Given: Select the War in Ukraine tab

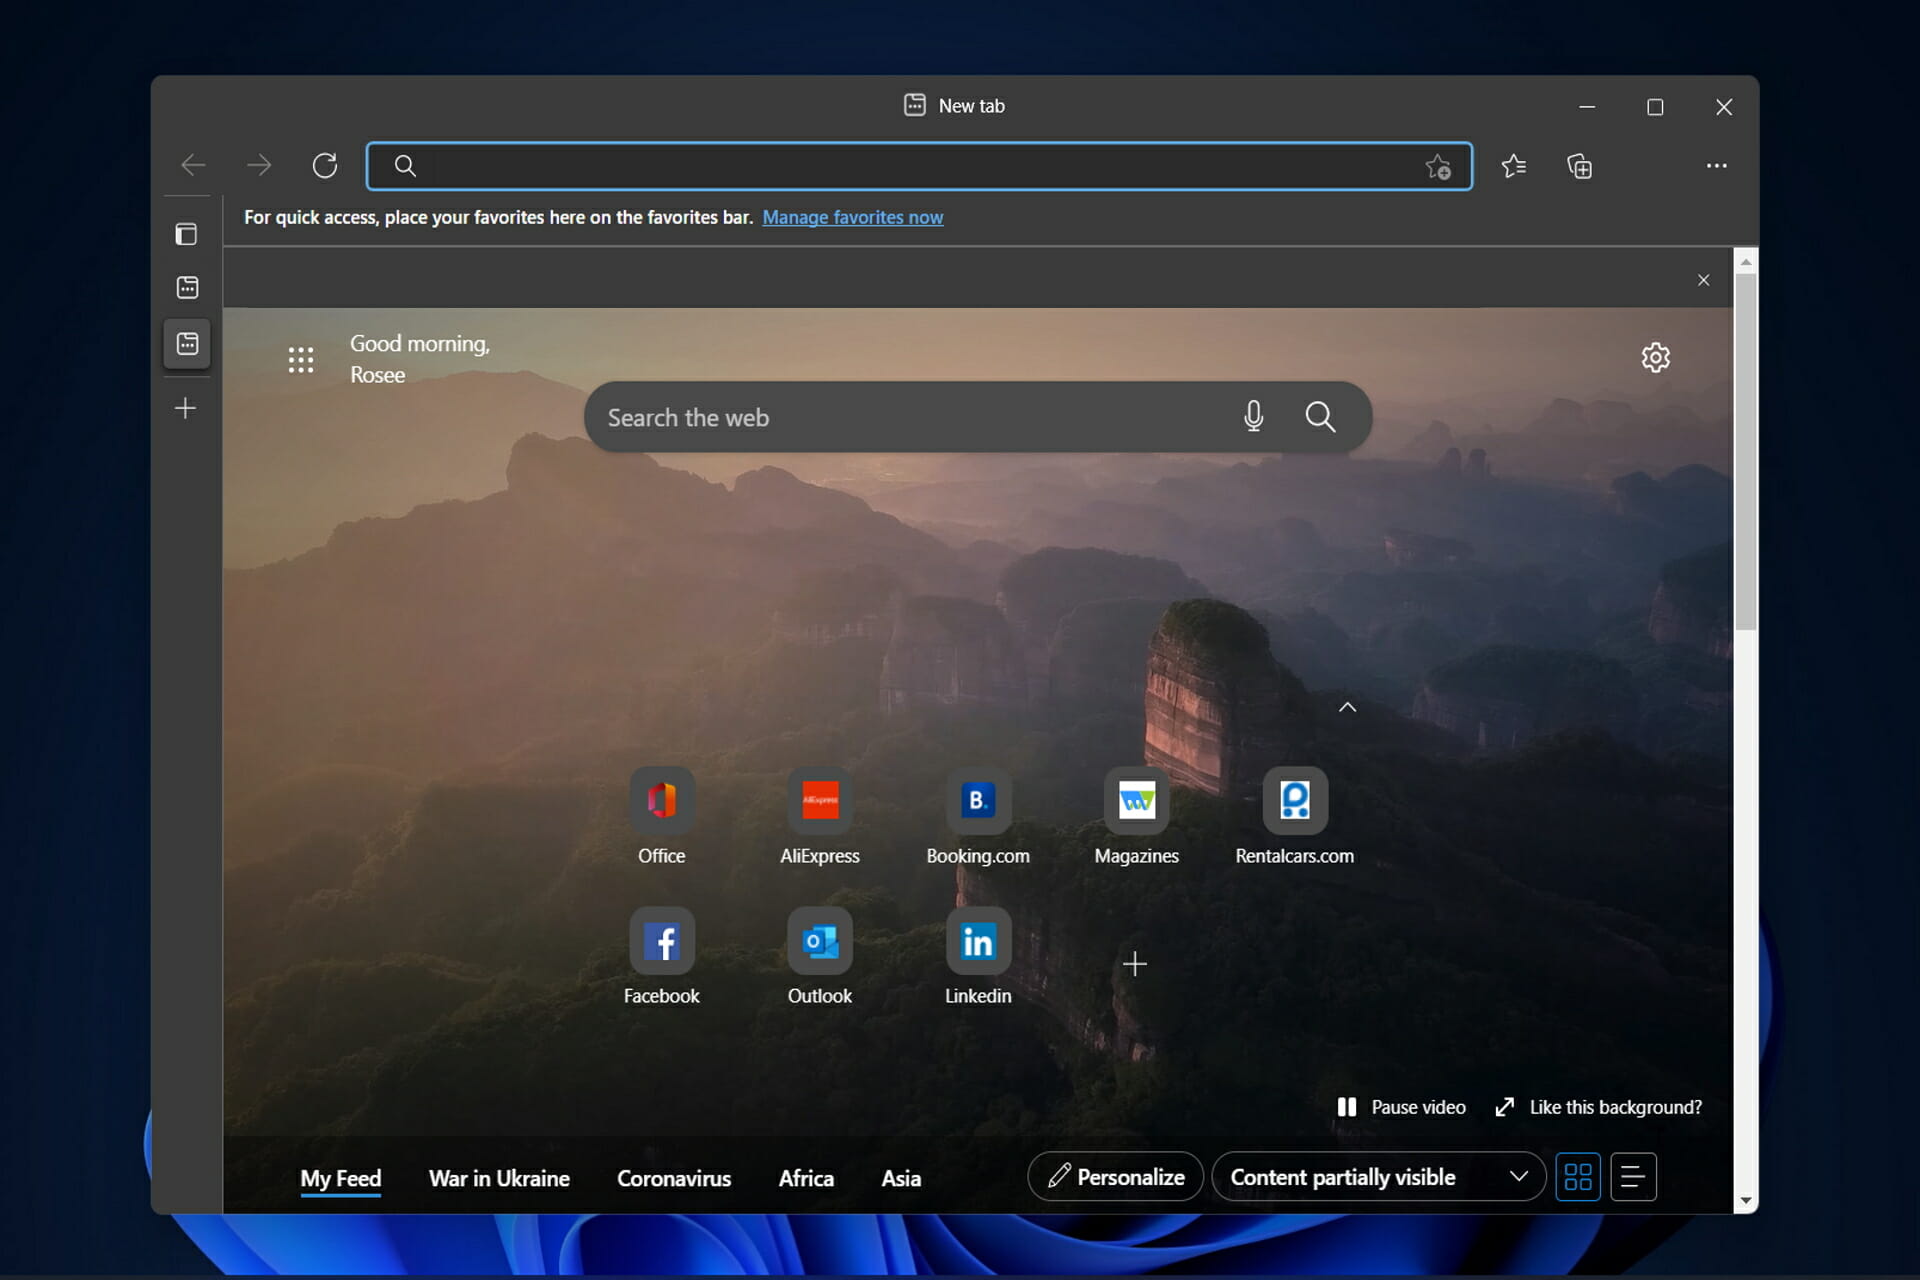Looking at the screenshot, I should (499, 1179).
